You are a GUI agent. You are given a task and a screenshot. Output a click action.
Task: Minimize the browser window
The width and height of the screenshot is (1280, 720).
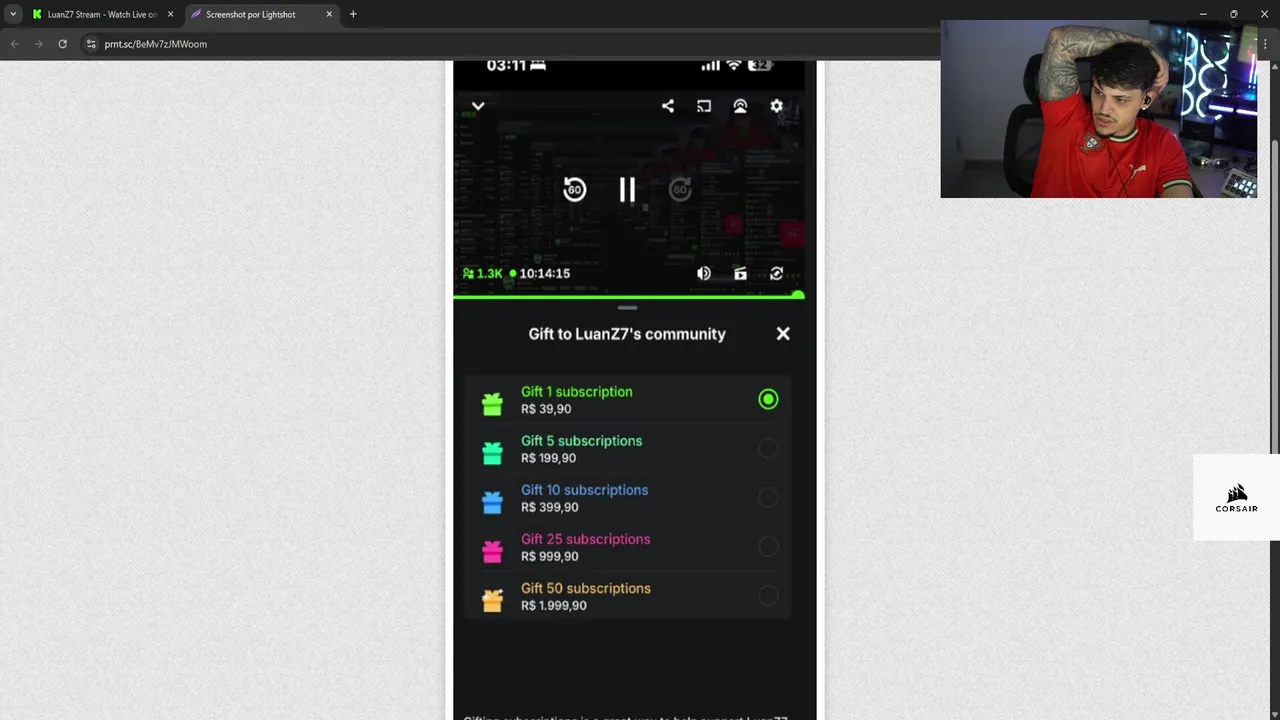click(1203, 14)
